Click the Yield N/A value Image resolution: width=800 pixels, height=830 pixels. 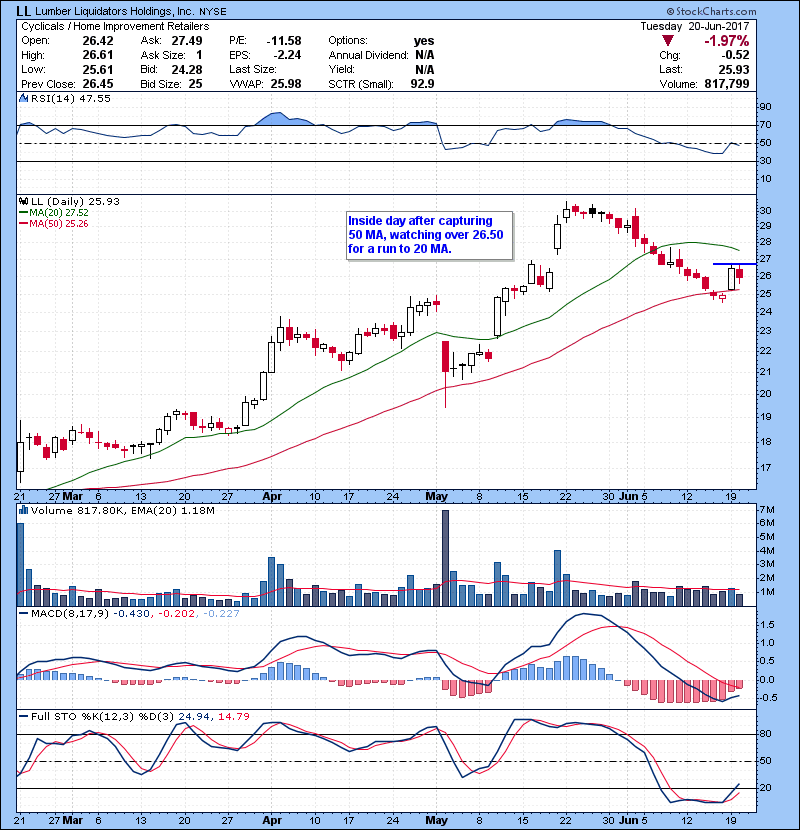425,69
